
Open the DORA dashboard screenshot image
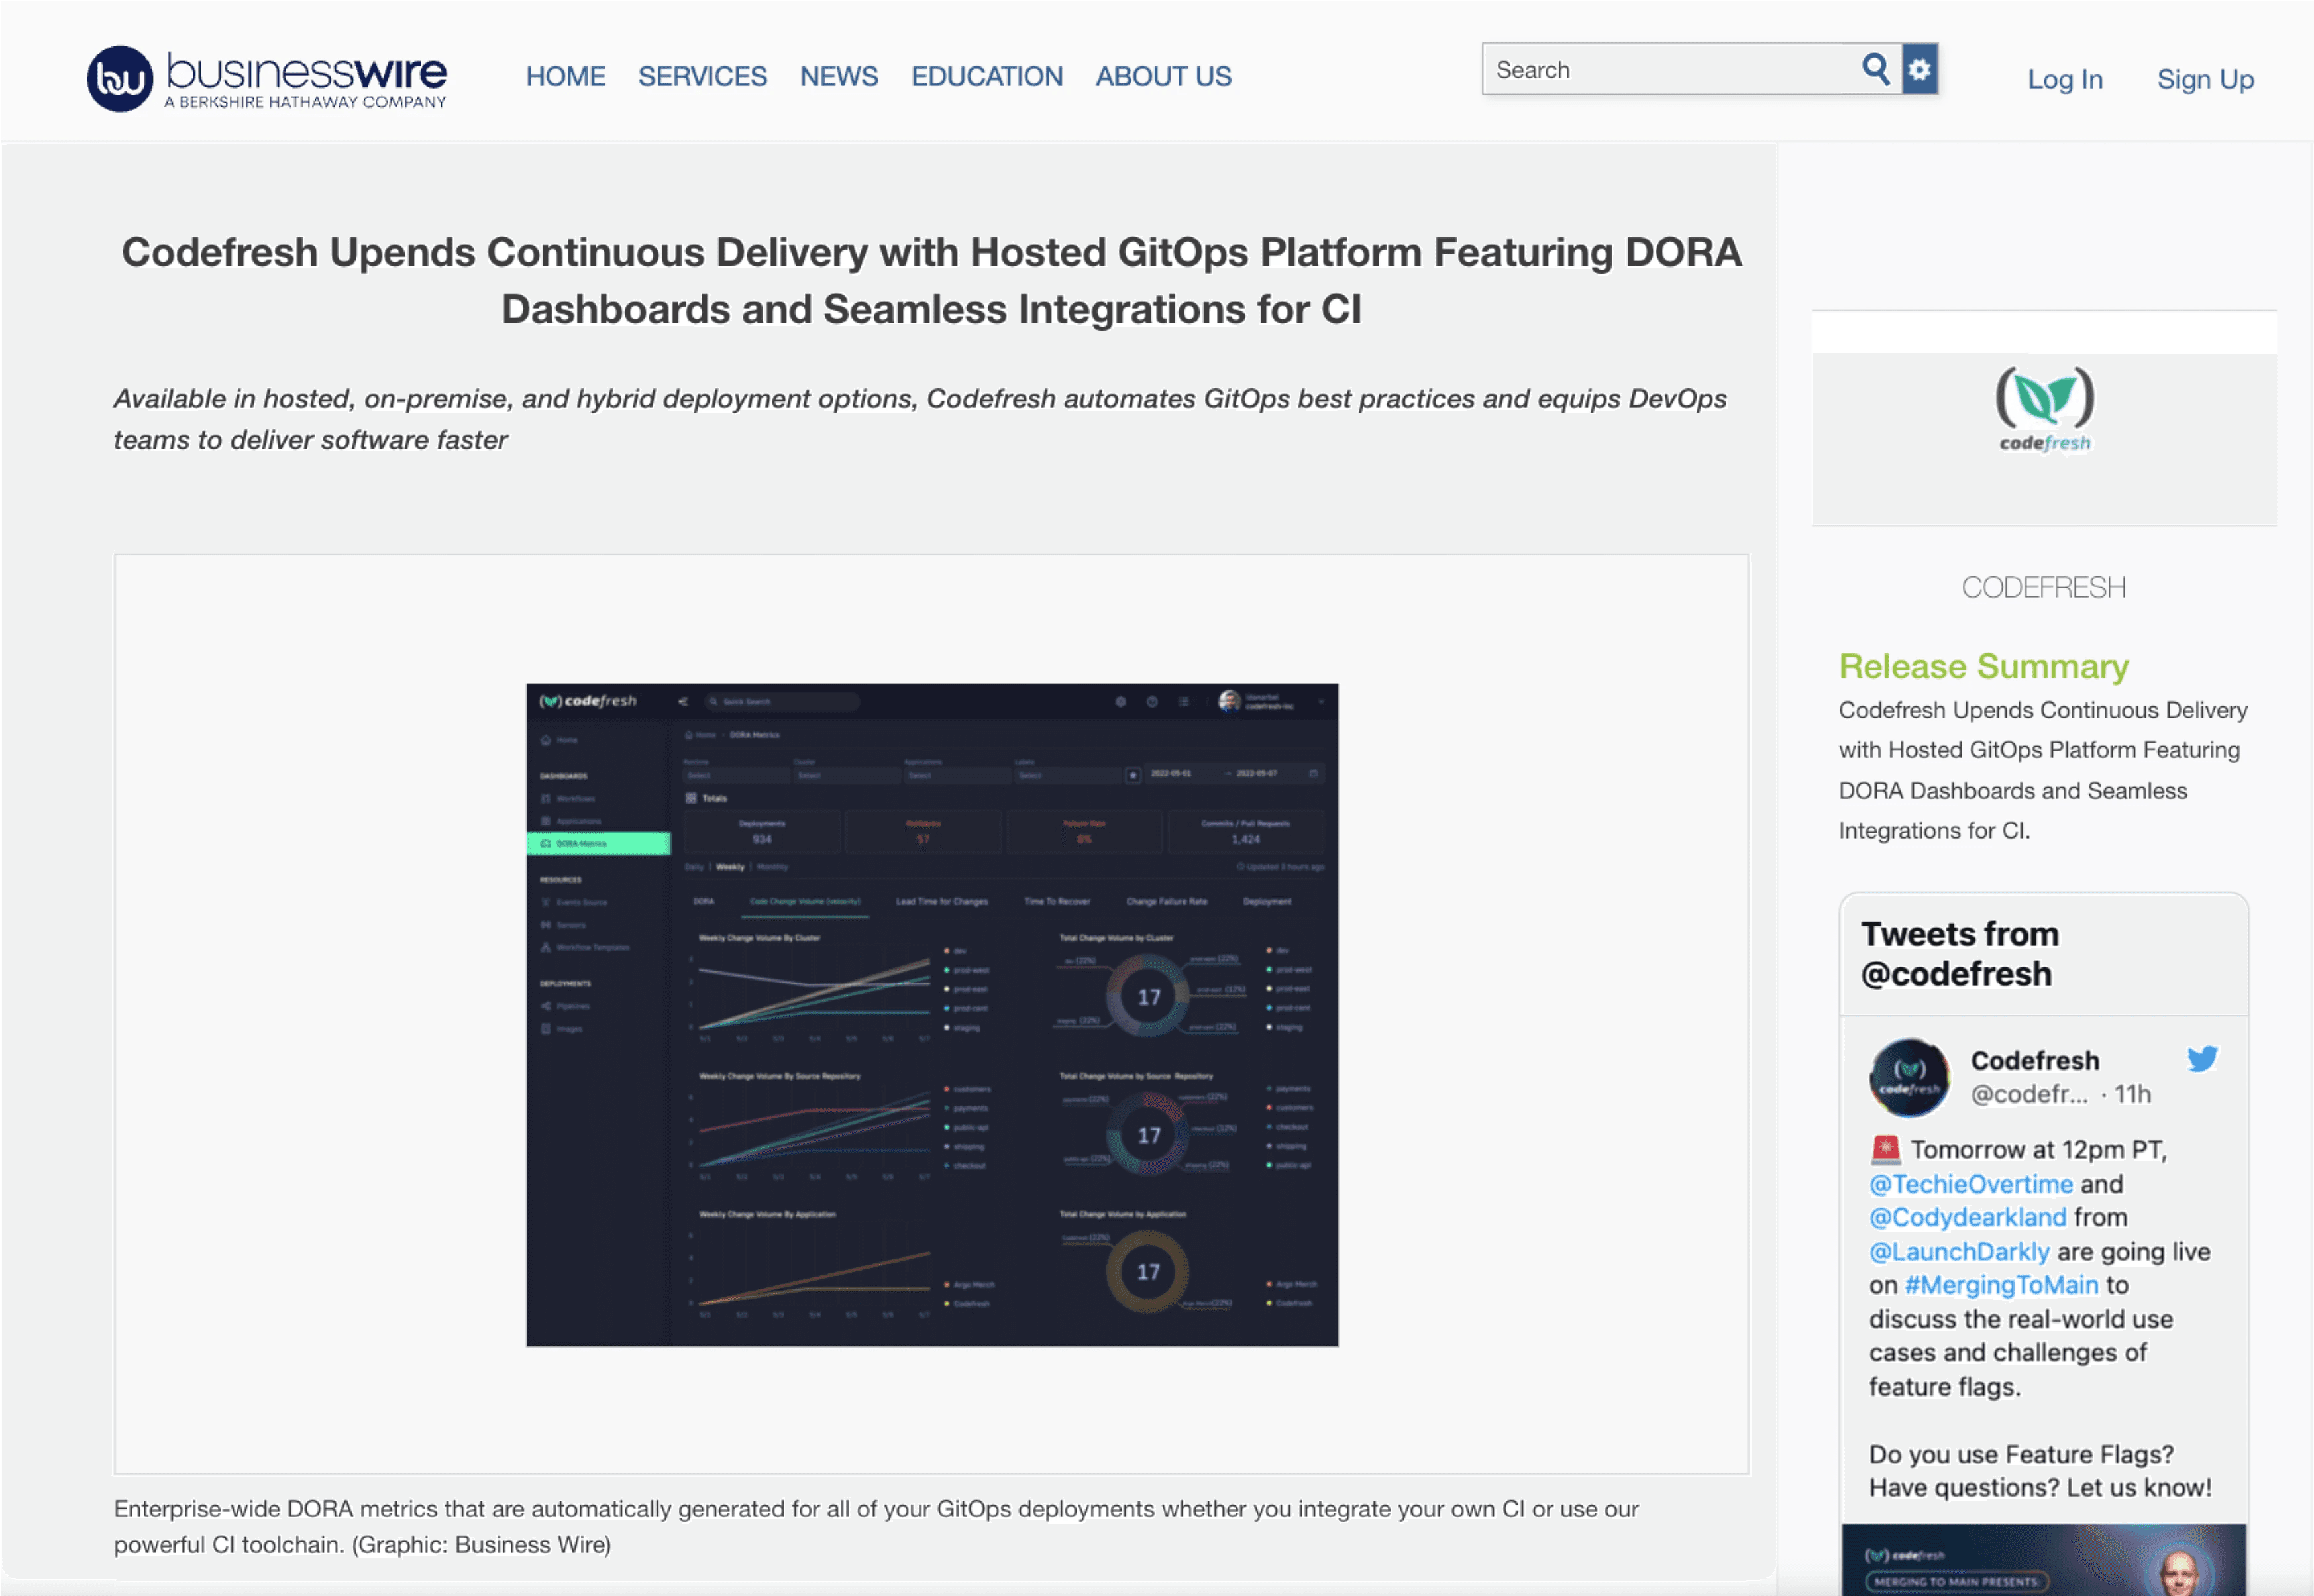pos(931,1014)
